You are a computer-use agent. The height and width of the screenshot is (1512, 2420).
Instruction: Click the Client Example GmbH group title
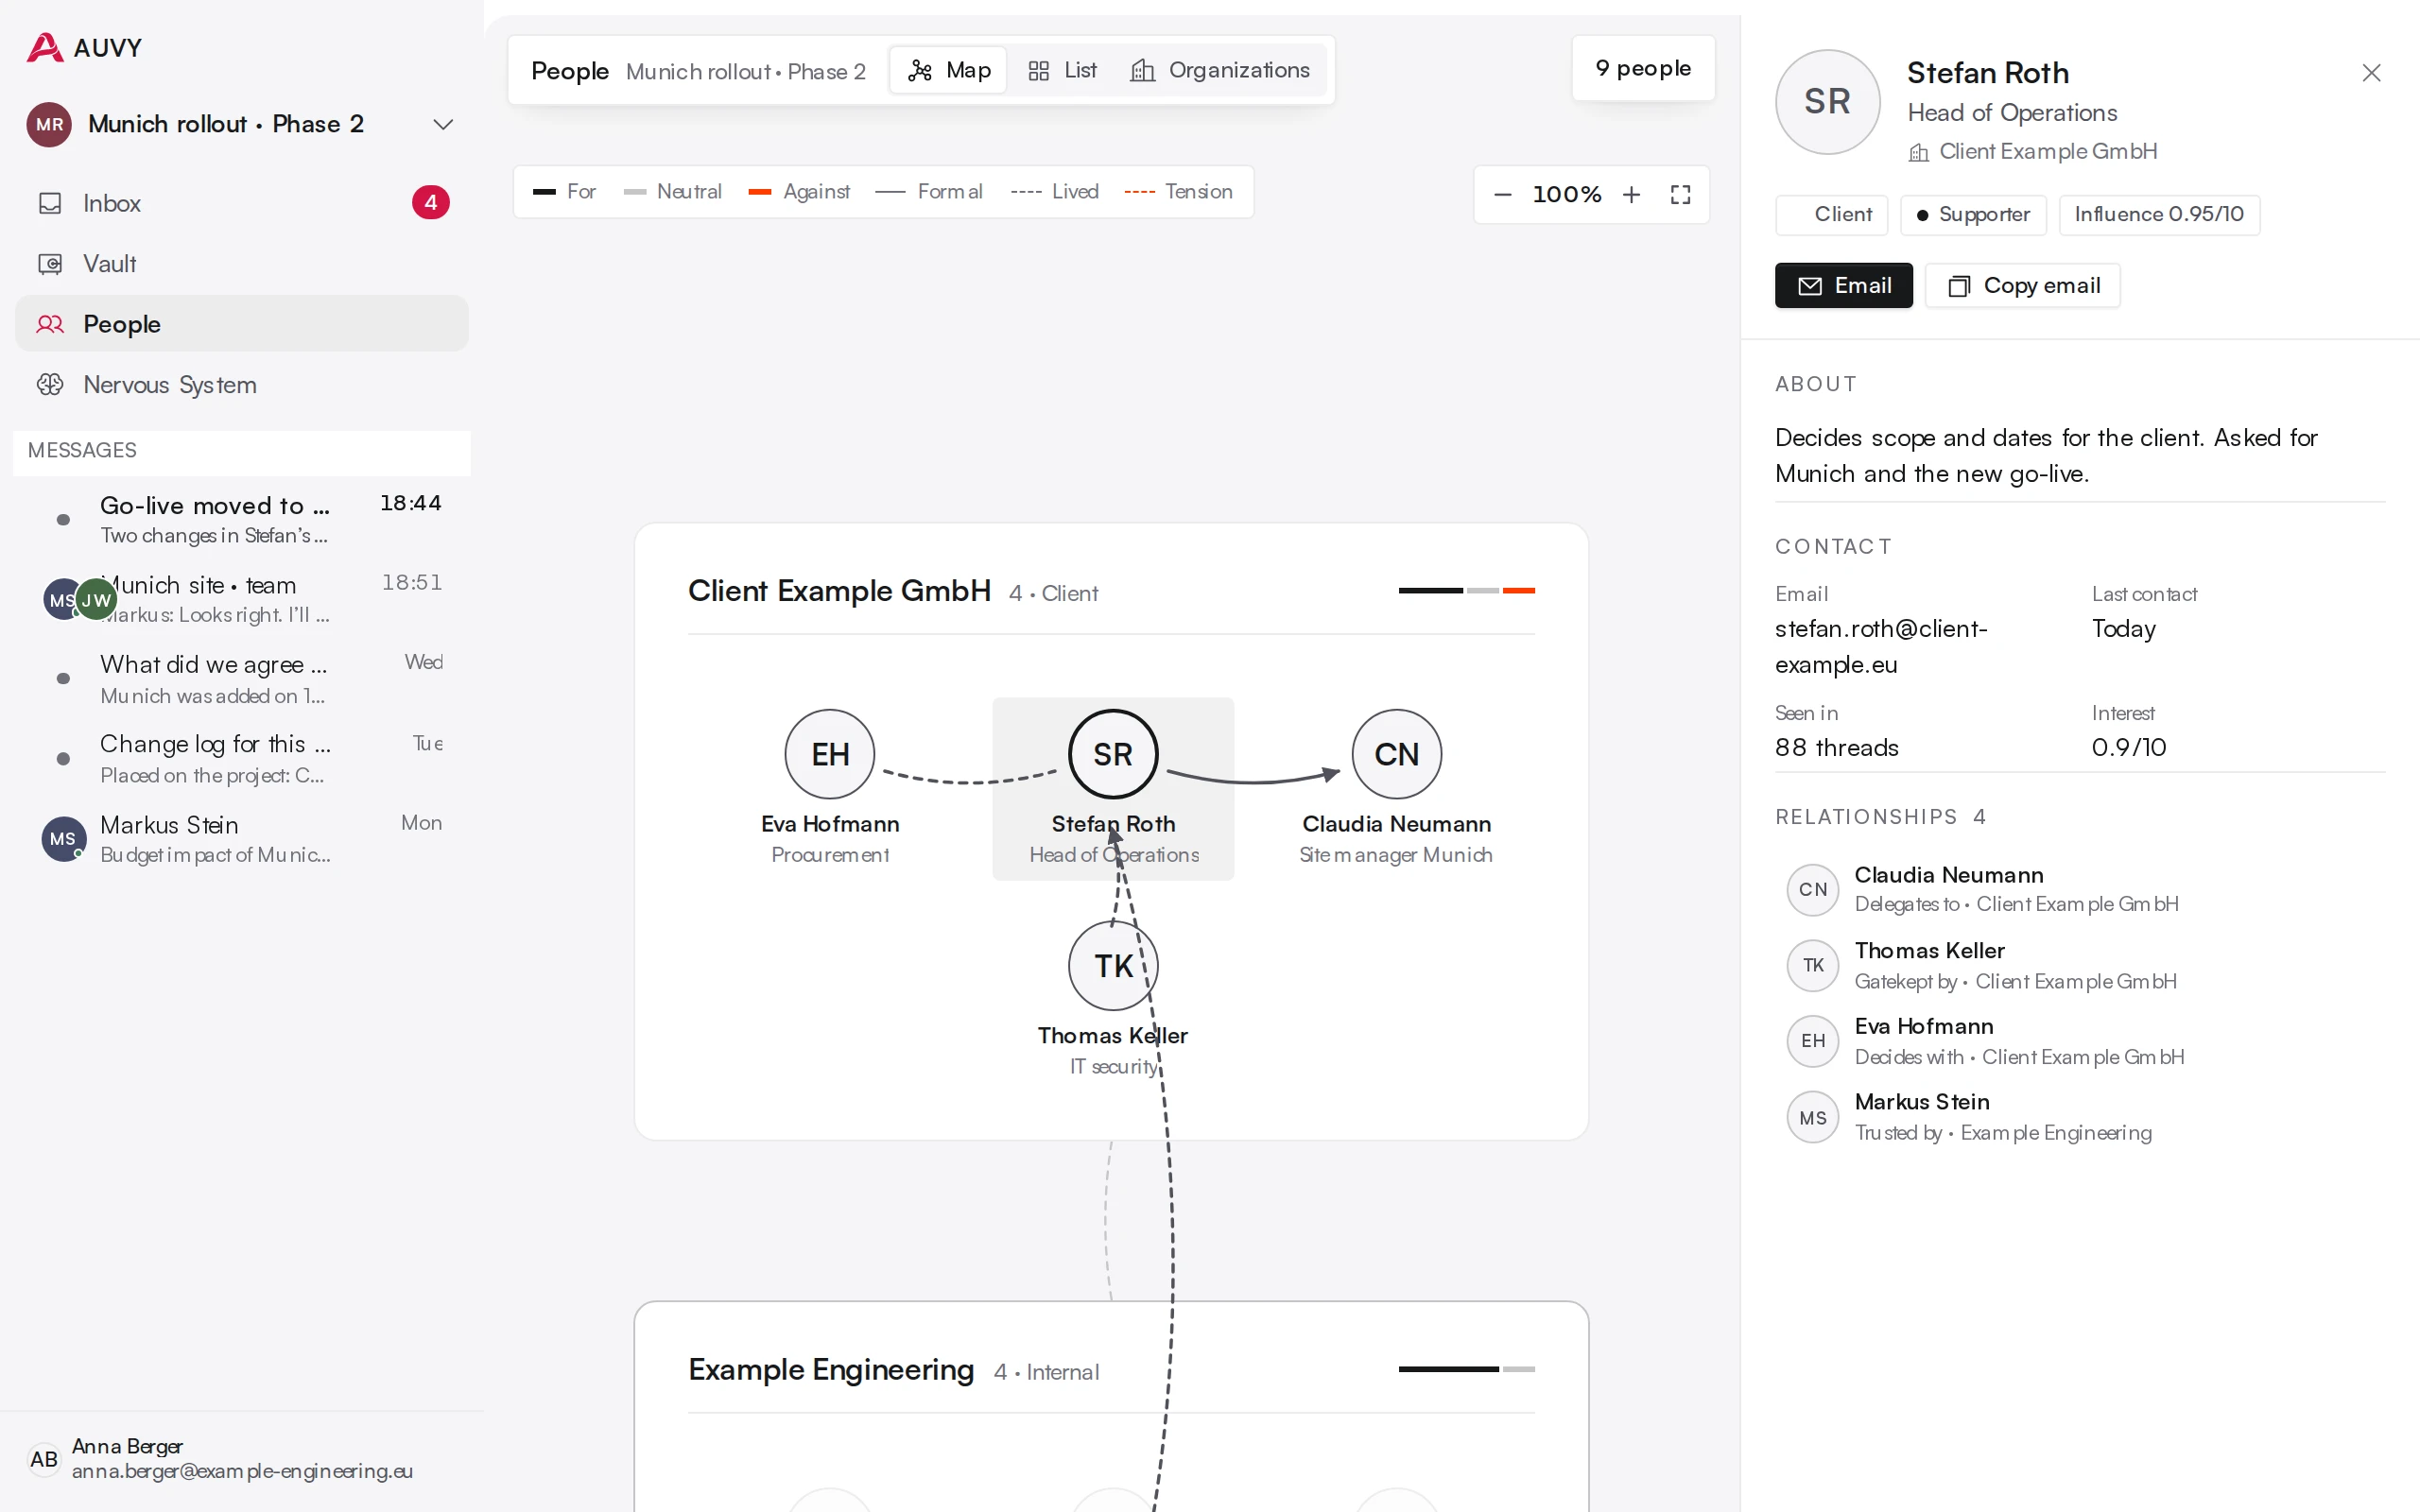[840, 591]
